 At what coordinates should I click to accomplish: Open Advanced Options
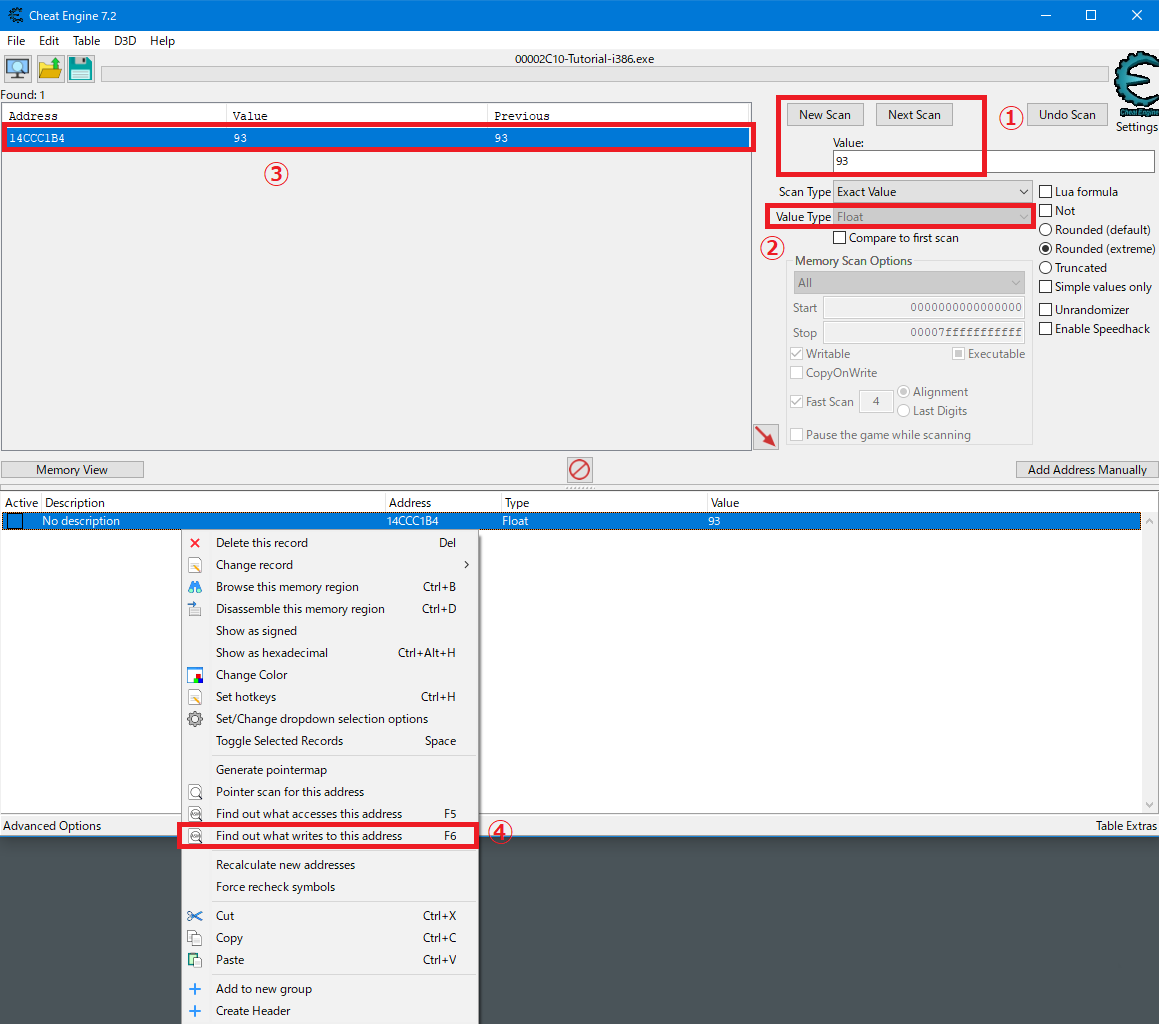(x=52, y=826)
